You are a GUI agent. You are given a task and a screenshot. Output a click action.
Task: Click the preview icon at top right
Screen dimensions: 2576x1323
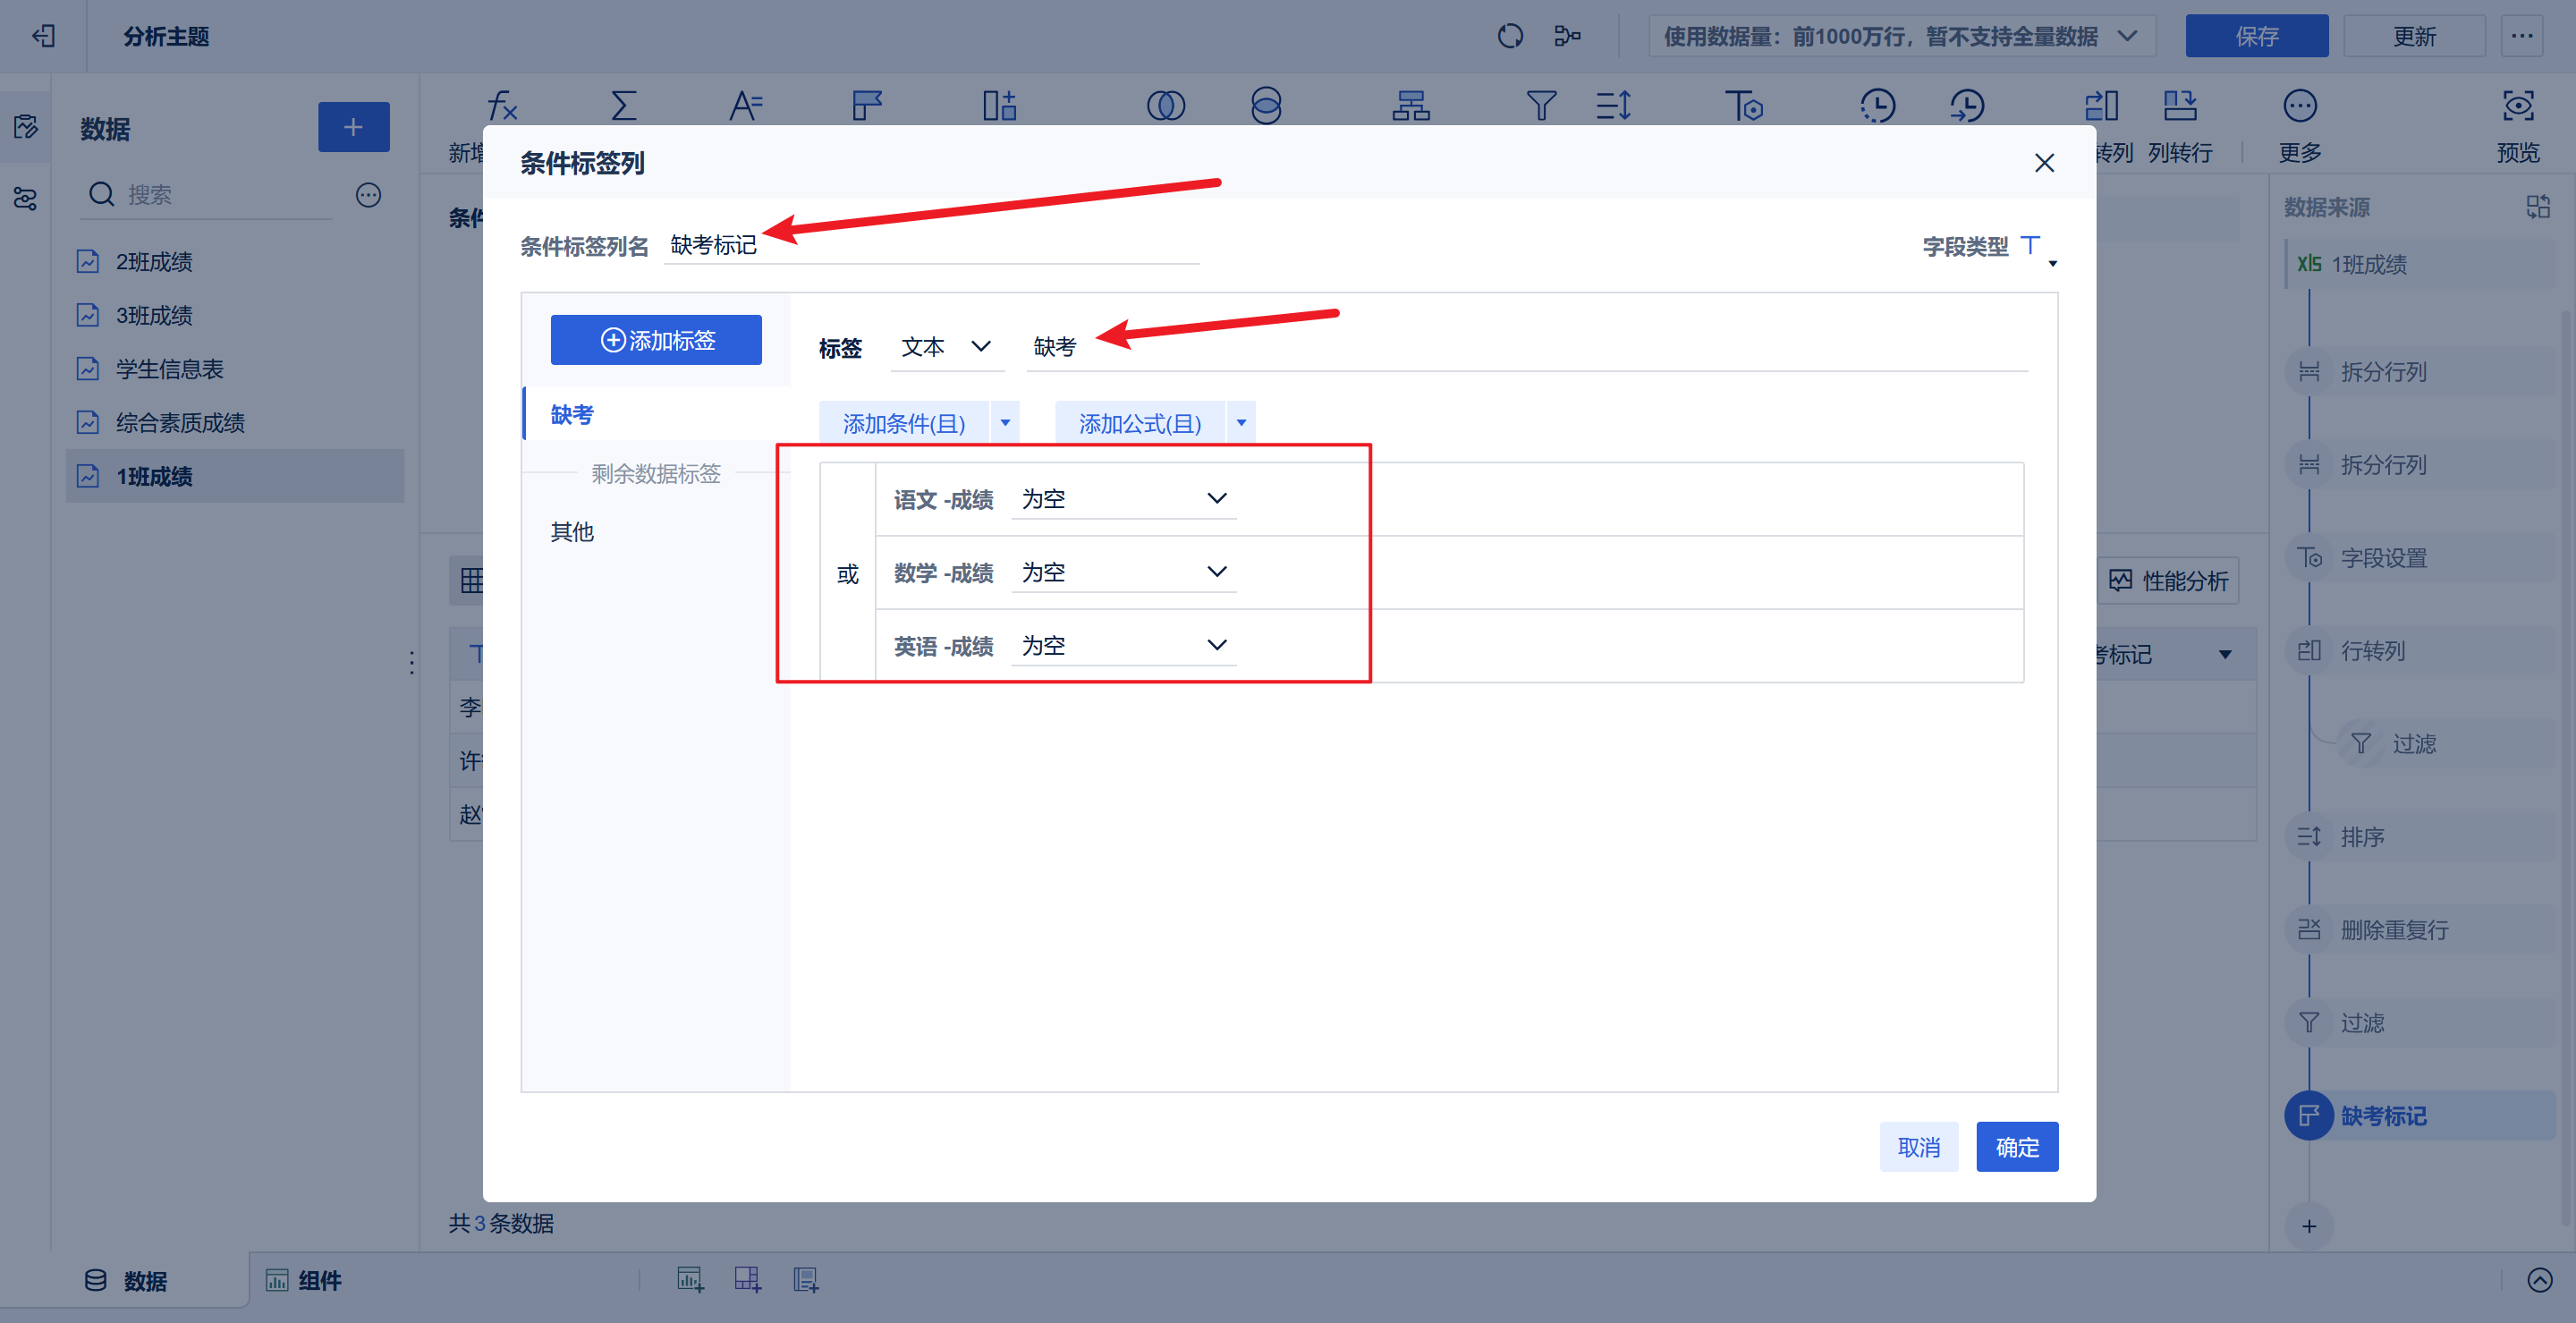click(2517, 105)
